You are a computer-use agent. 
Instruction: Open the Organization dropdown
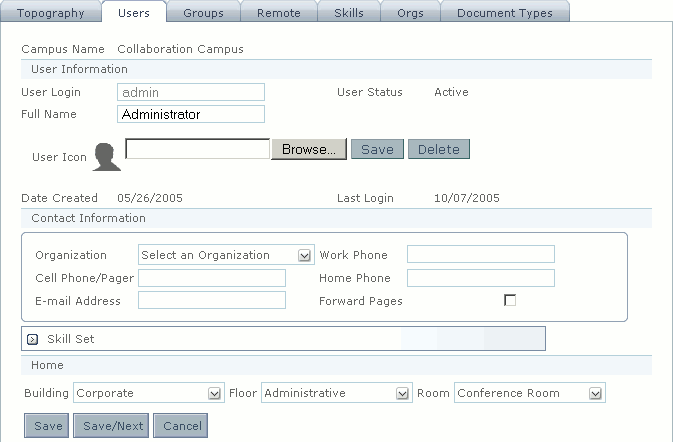click(x=226, y=255)
